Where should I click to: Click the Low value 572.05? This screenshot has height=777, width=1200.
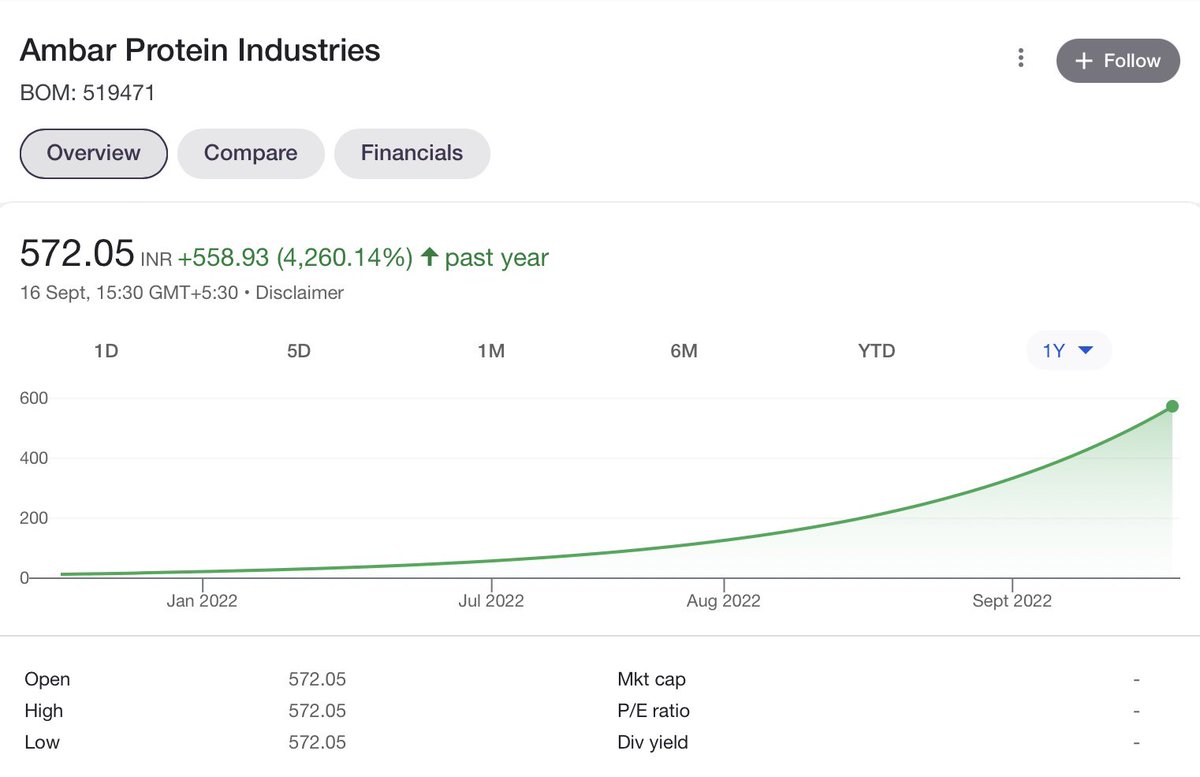tap(317, 743)
